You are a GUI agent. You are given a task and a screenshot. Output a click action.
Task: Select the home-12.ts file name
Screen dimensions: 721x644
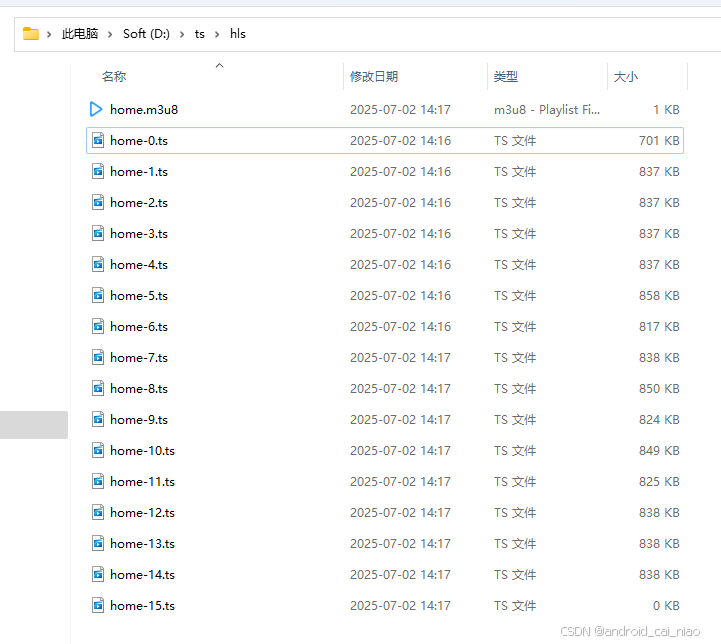coord(143,513)
